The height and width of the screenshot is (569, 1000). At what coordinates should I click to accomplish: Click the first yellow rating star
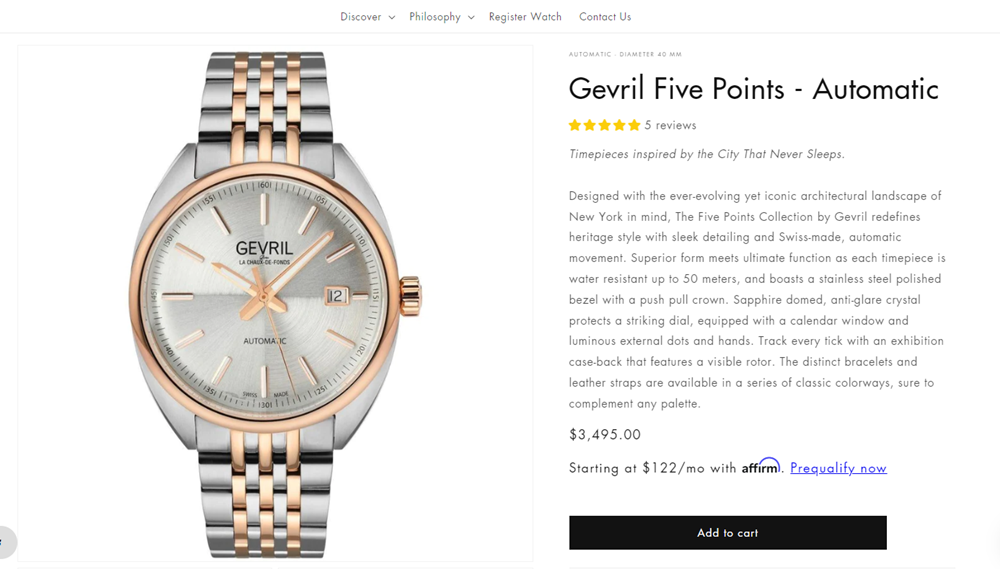click(575, 126)
